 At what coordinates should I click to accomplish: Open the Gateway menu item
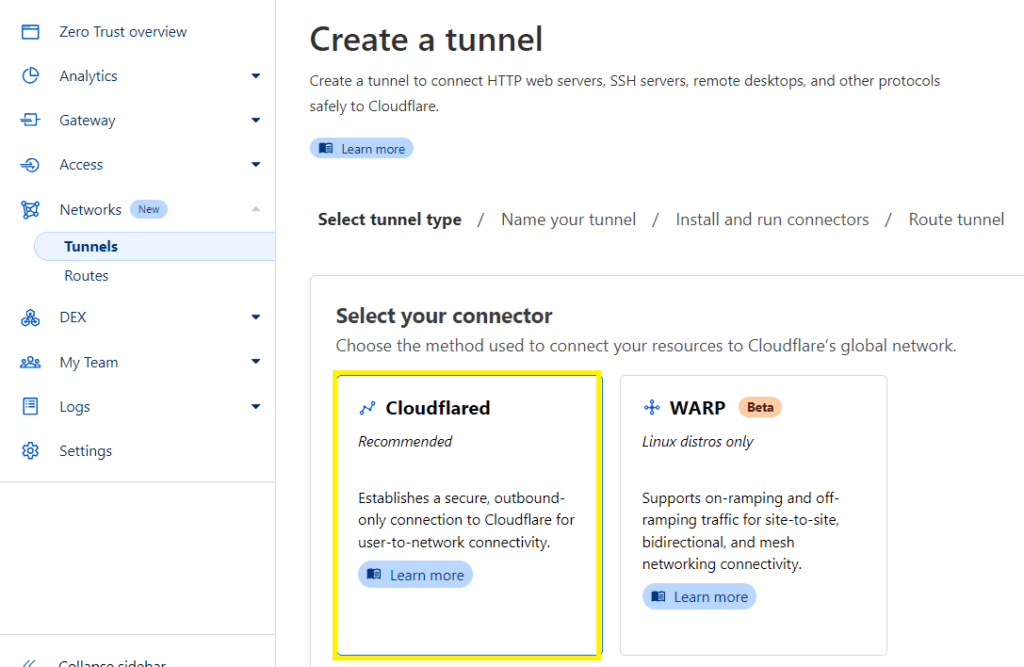point(87,120)
